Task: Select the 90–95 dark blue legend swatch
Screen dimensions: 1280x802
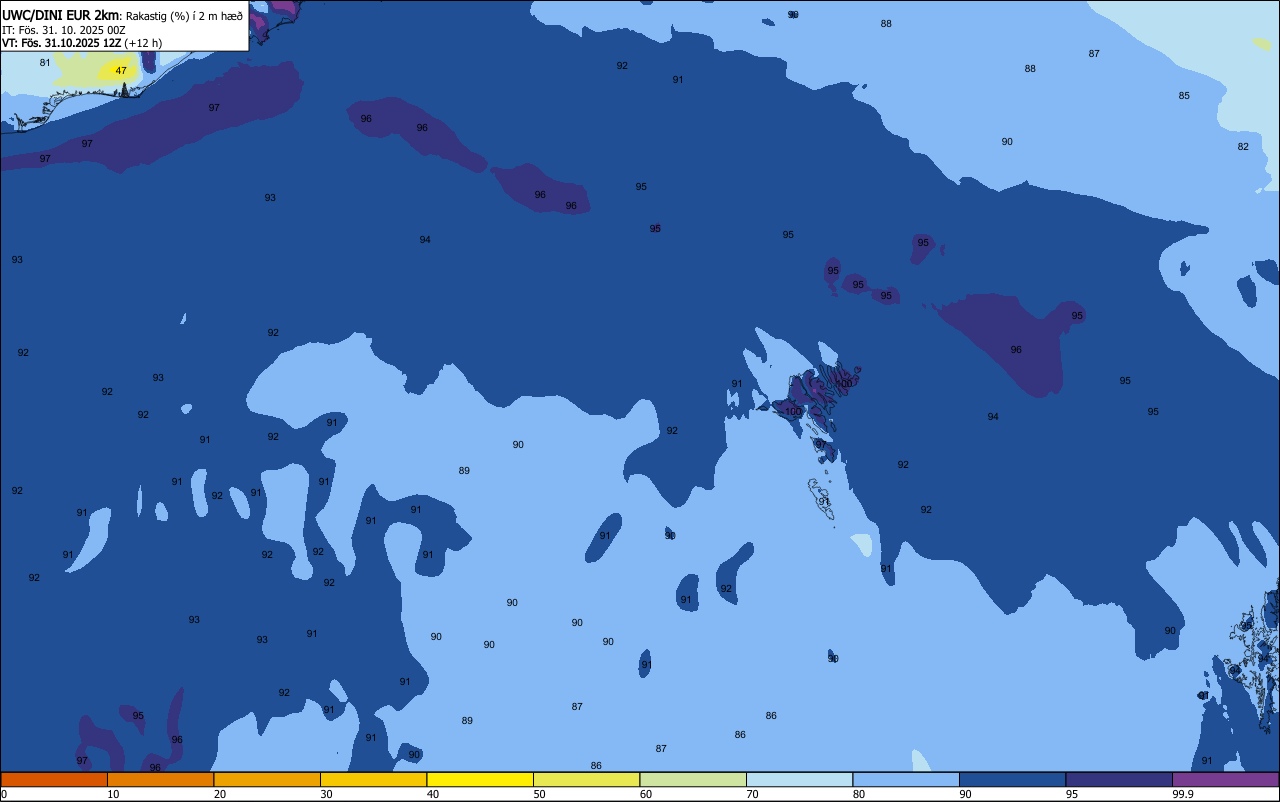Action: (x=1012, y=779)
